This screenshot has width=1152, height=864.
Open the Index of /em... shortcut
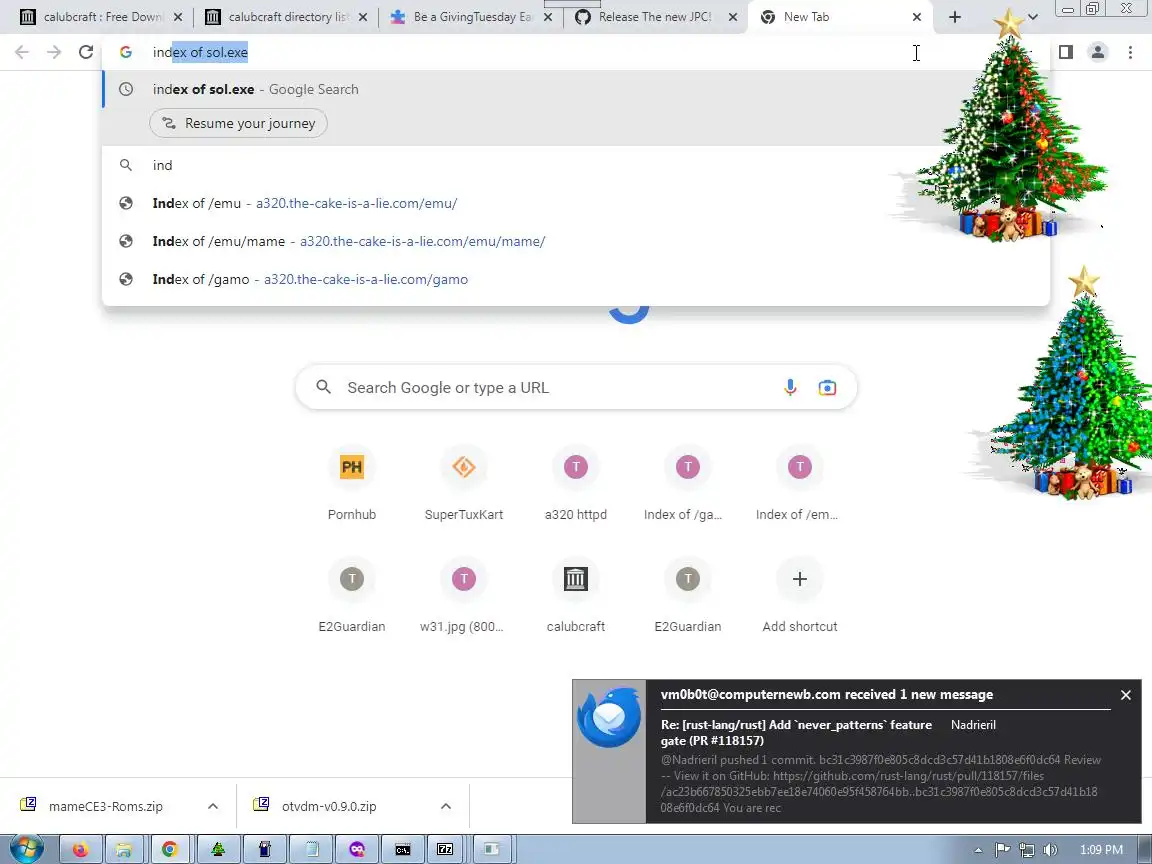point(799,481)
